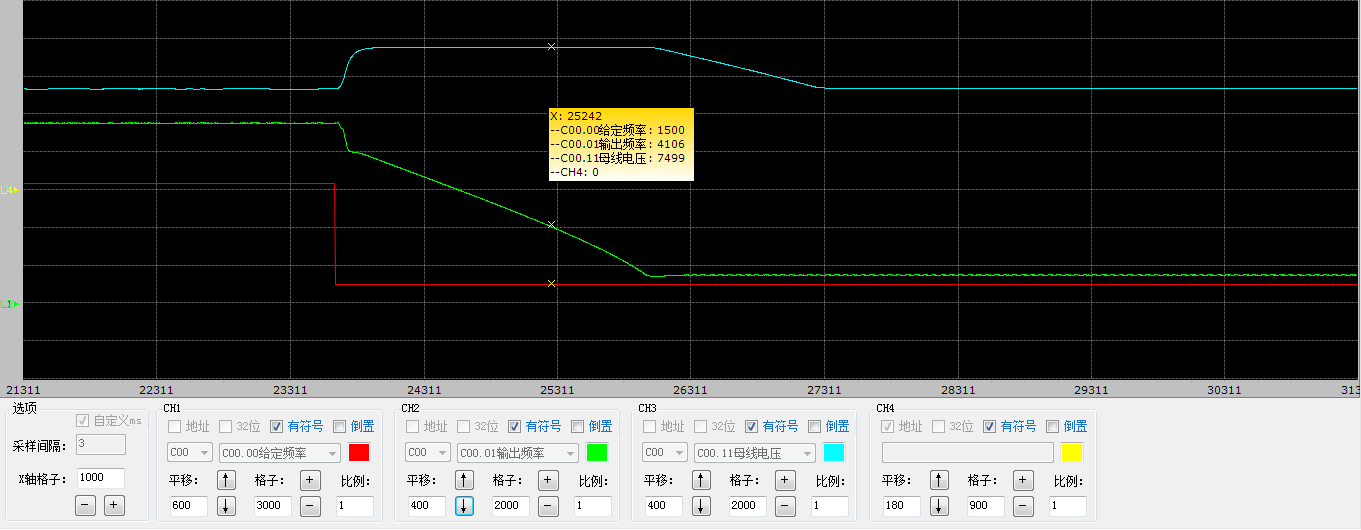The width and height of the screenshot is (1361, 530).
Task: Click the CH2 green color swatch
Action: pos(597,453)
